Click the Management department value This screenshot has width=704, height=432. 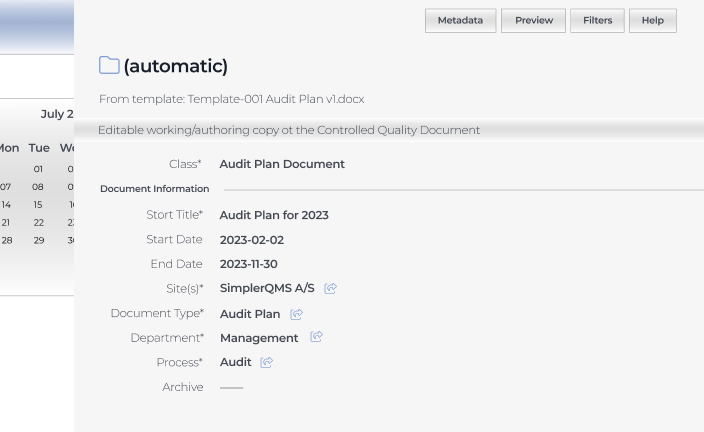[259, 338]
